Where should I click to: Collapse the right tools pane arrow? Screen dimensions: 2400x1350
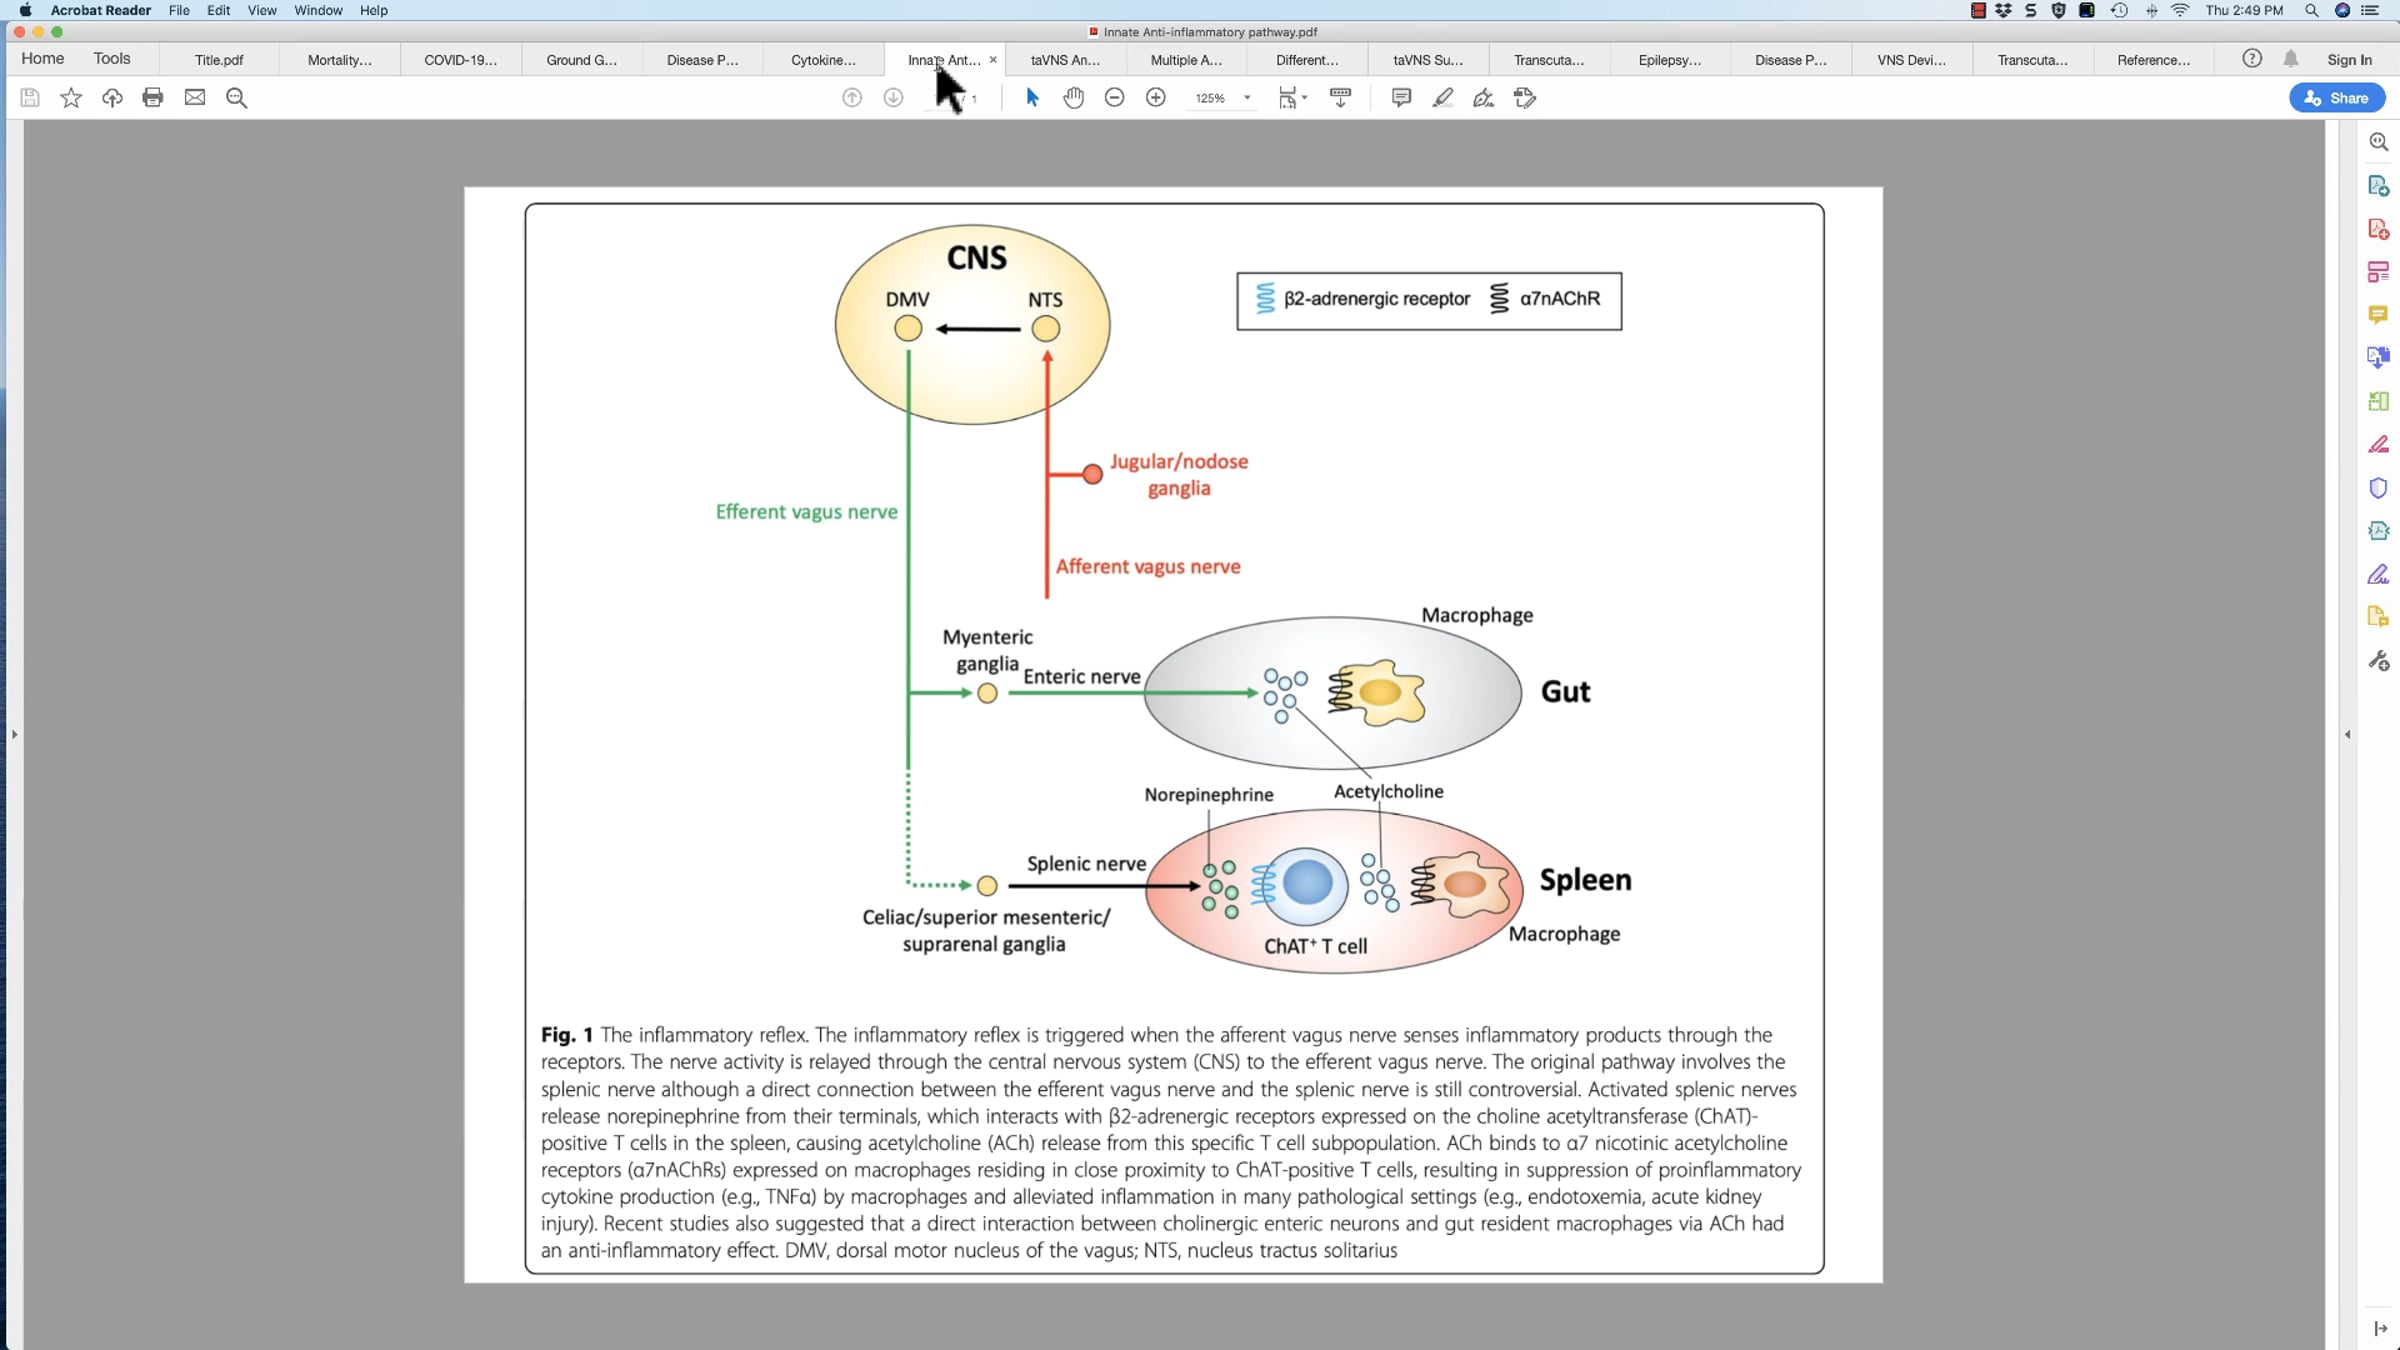(2347, 734)
